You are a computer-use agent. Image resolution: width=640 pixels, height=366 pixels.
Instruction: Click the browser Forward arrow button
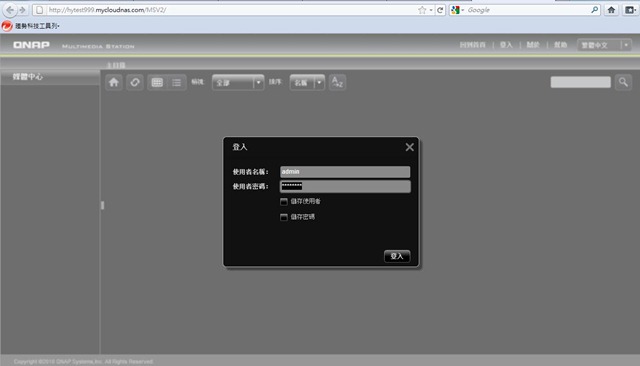point(22,10)
